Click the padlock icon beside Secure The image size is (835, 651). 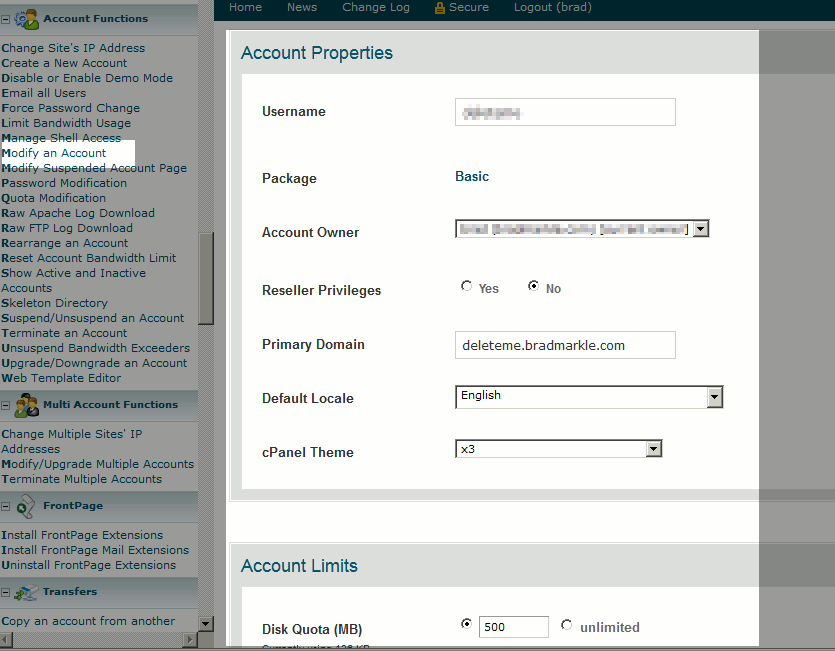[x=439, y=7]
